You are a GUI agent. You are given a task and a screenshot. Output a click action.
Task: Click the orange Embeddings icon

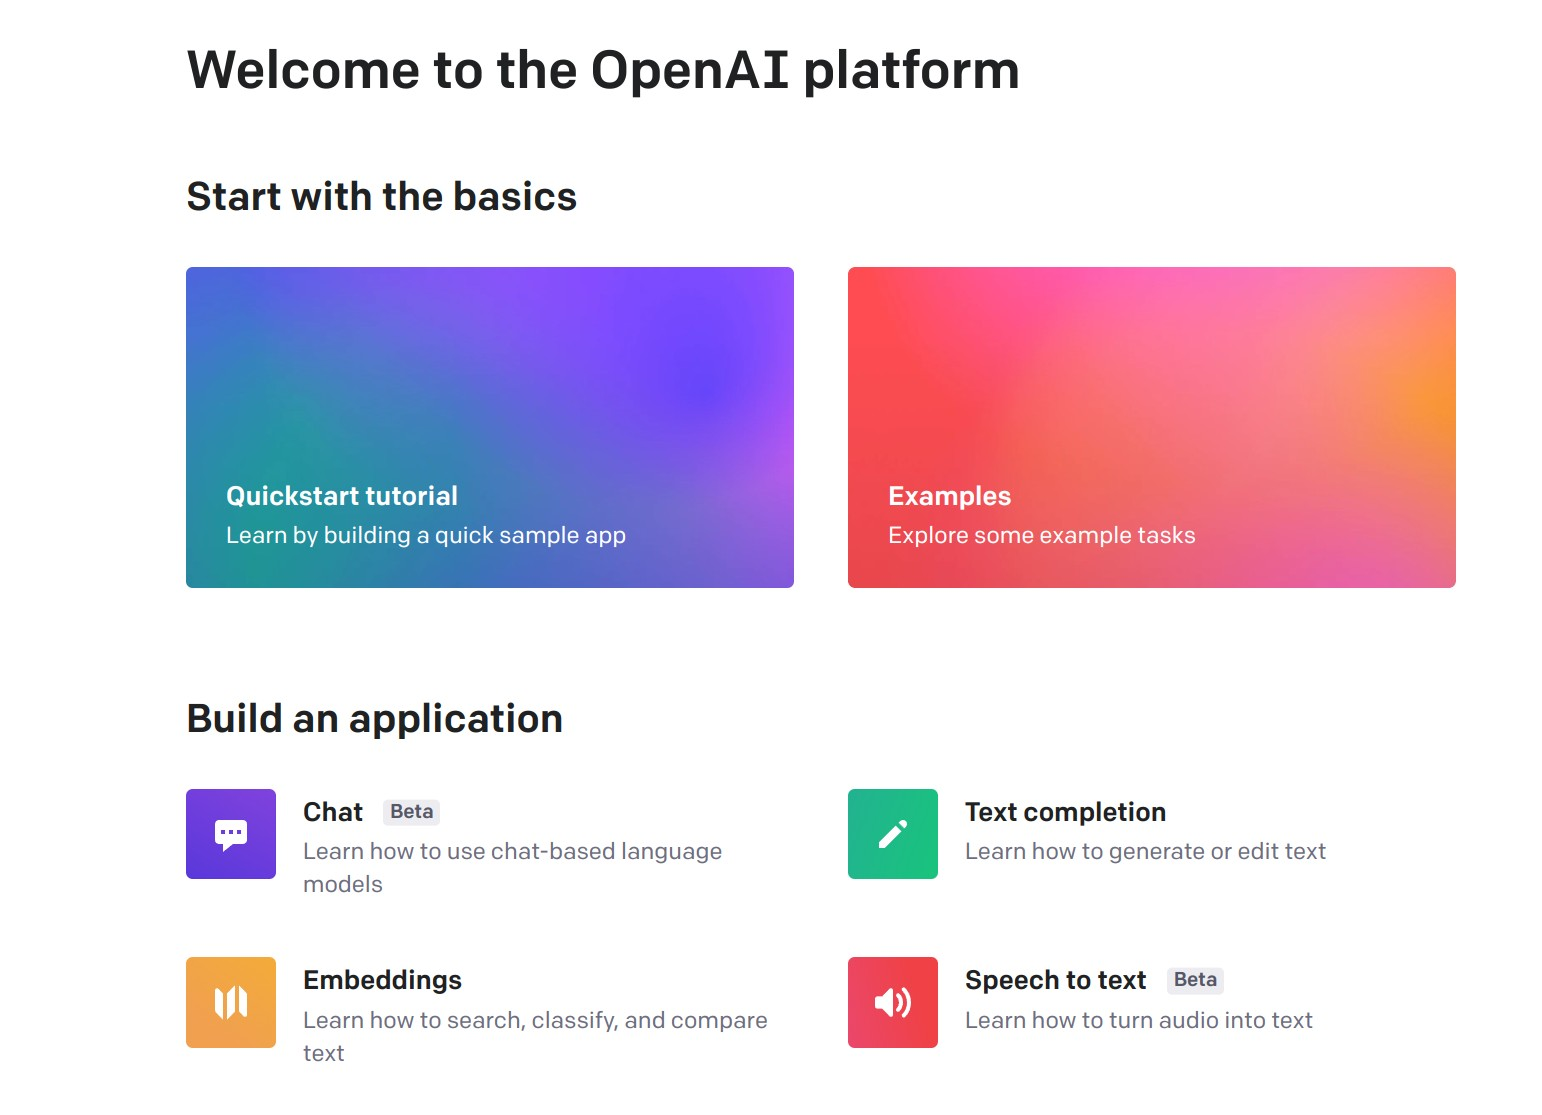click(x=231, y=1002)
